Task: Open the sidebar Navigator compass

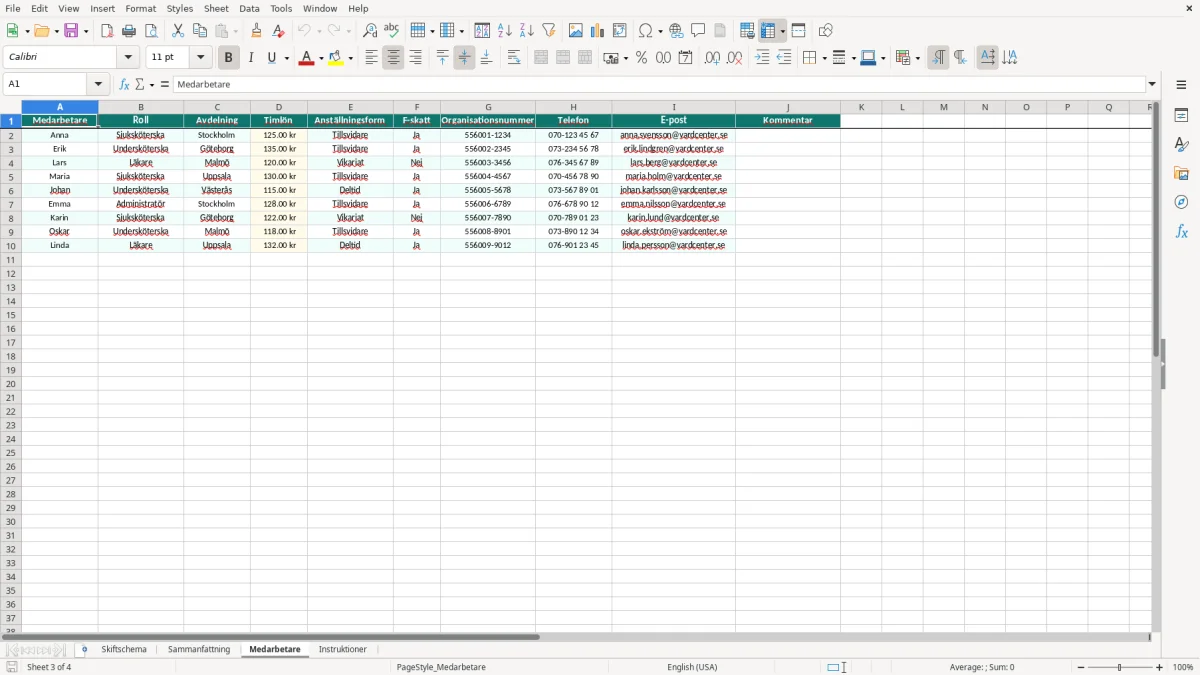Action: tap(1181, 202)
